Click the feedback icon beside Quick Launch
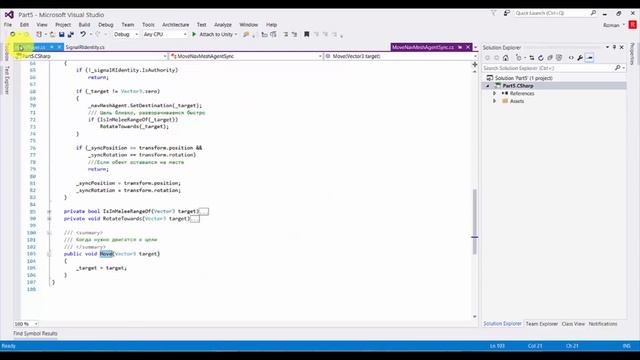Screen dimensions: 640x360 tap(507, 13)
